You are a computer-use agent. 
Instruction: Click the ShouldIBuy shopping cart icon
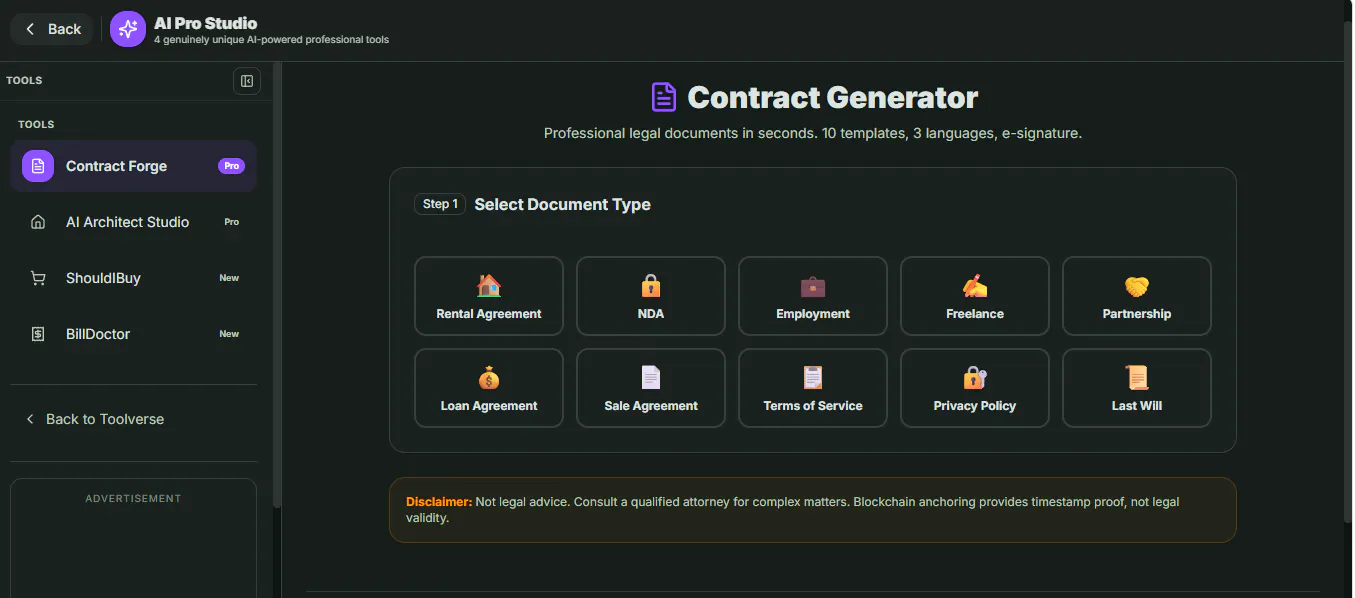pyautogui.click(x=38, y=278)
